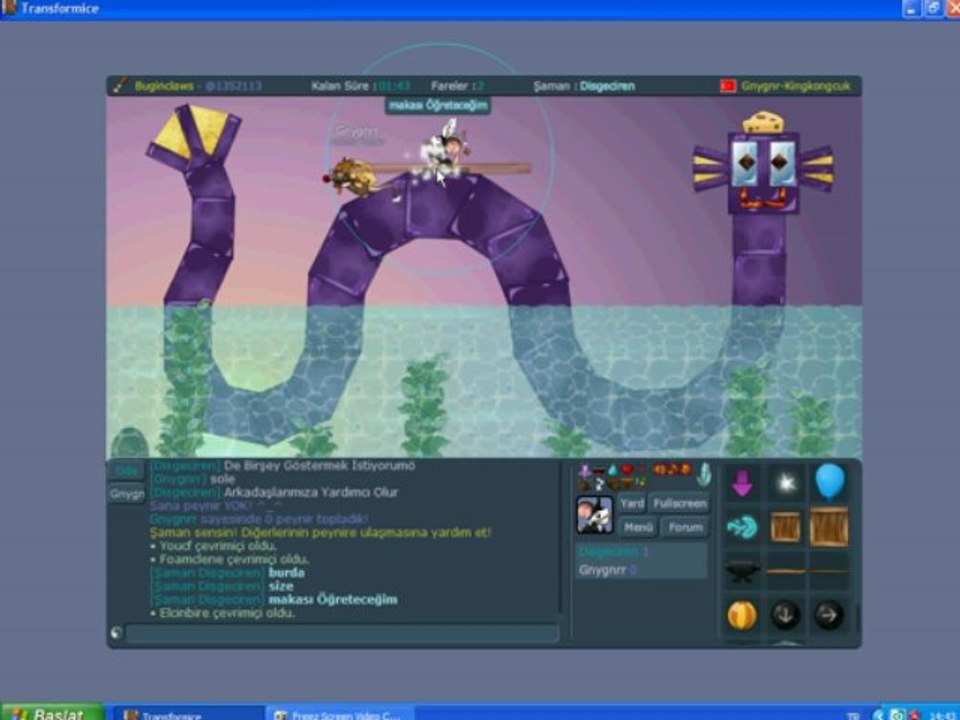The image size is (960, 720).
Task: Click the white shaman mouse on the arch
Action: [442, 149]
